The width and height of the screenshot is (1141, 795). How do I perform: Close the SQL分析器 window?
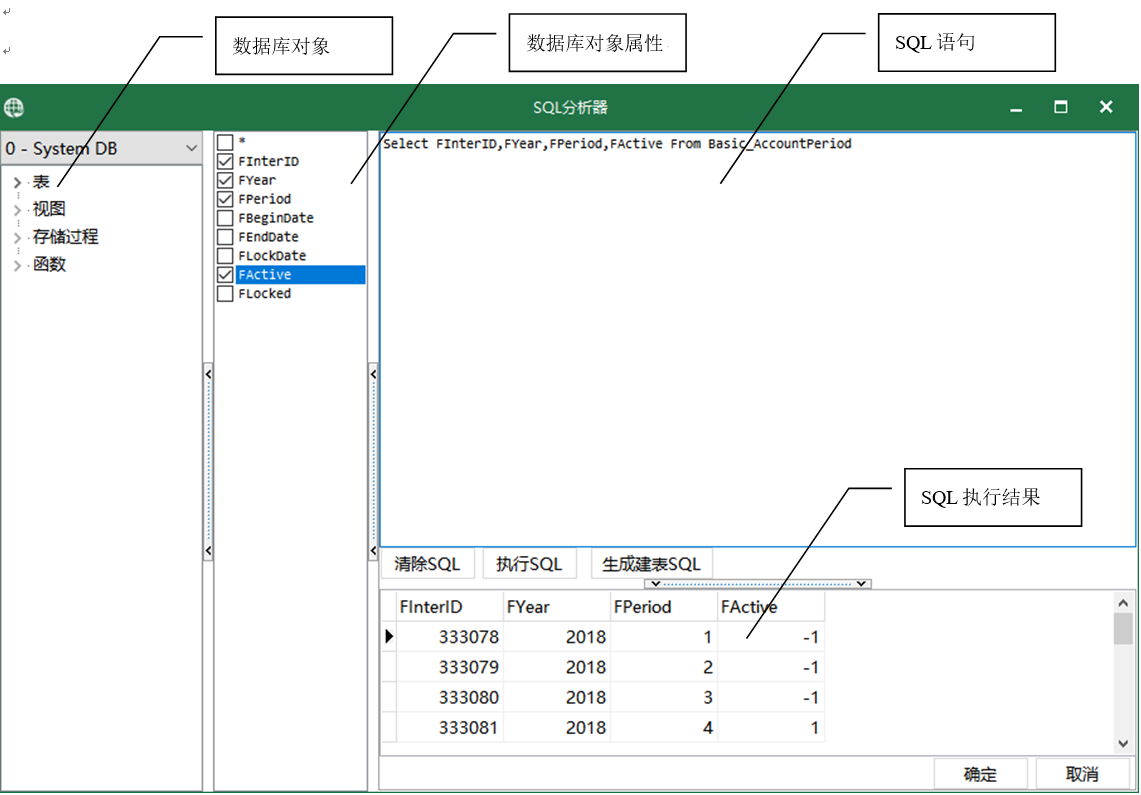point(1106,107)
